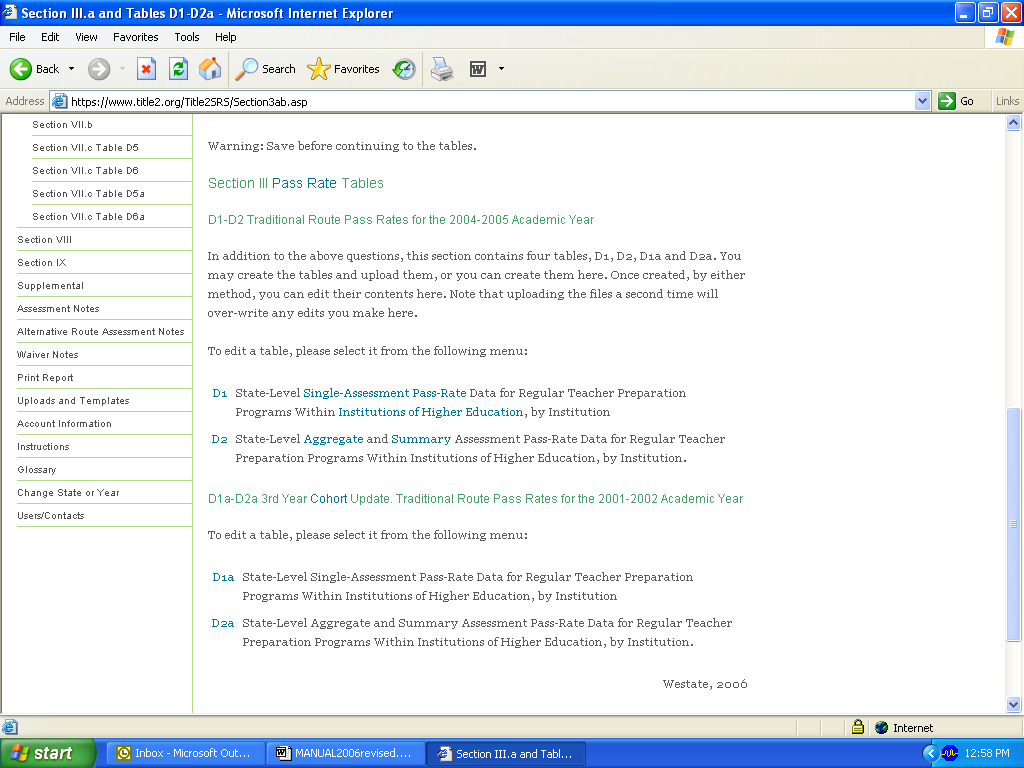The width and height of the screenshot is (1024, 768).
Task: Open the Tools menu
Action: [187, 37]
